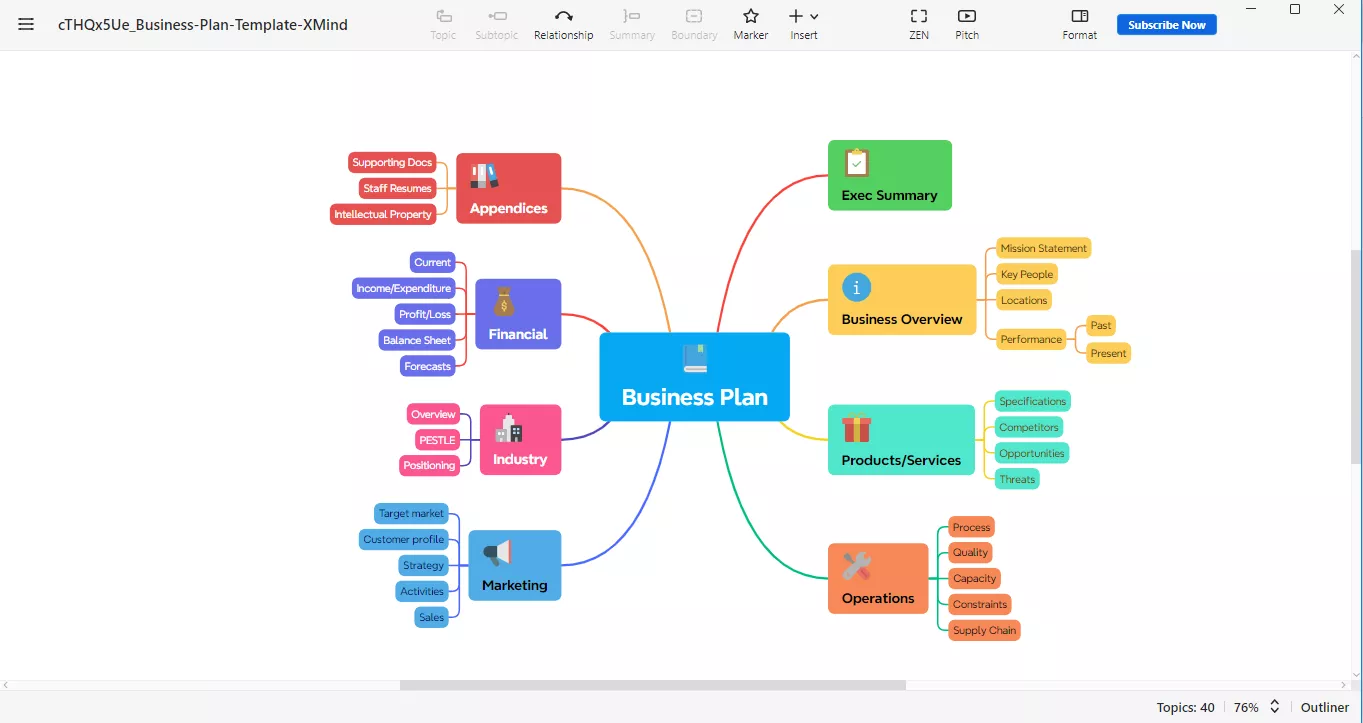Switch to Outliner view
This screenshot has height=723, width=1363.
coord(1325,707)
